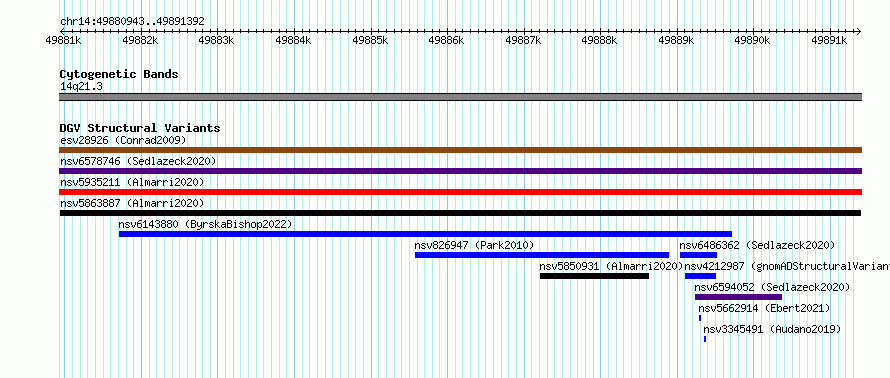
Task: Select the blue nsv6486362 variant bar
Action: click(698, 255)
